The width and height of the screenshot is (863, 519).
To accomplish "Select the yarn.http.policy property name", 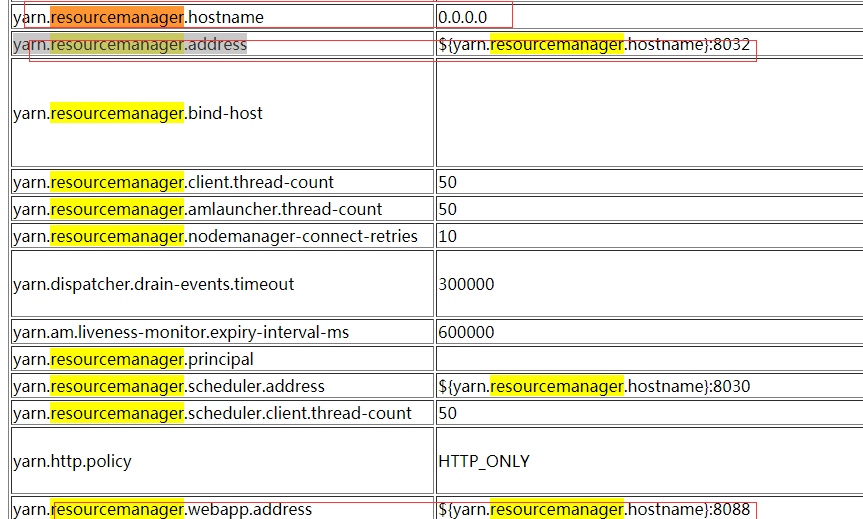I will pyautogui.click(x=72, y=461).
